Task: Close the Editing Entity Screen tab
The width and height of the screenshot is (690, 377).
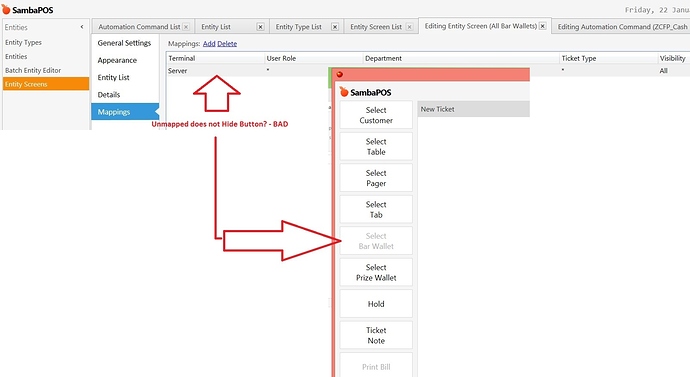Action: [543, 26]
